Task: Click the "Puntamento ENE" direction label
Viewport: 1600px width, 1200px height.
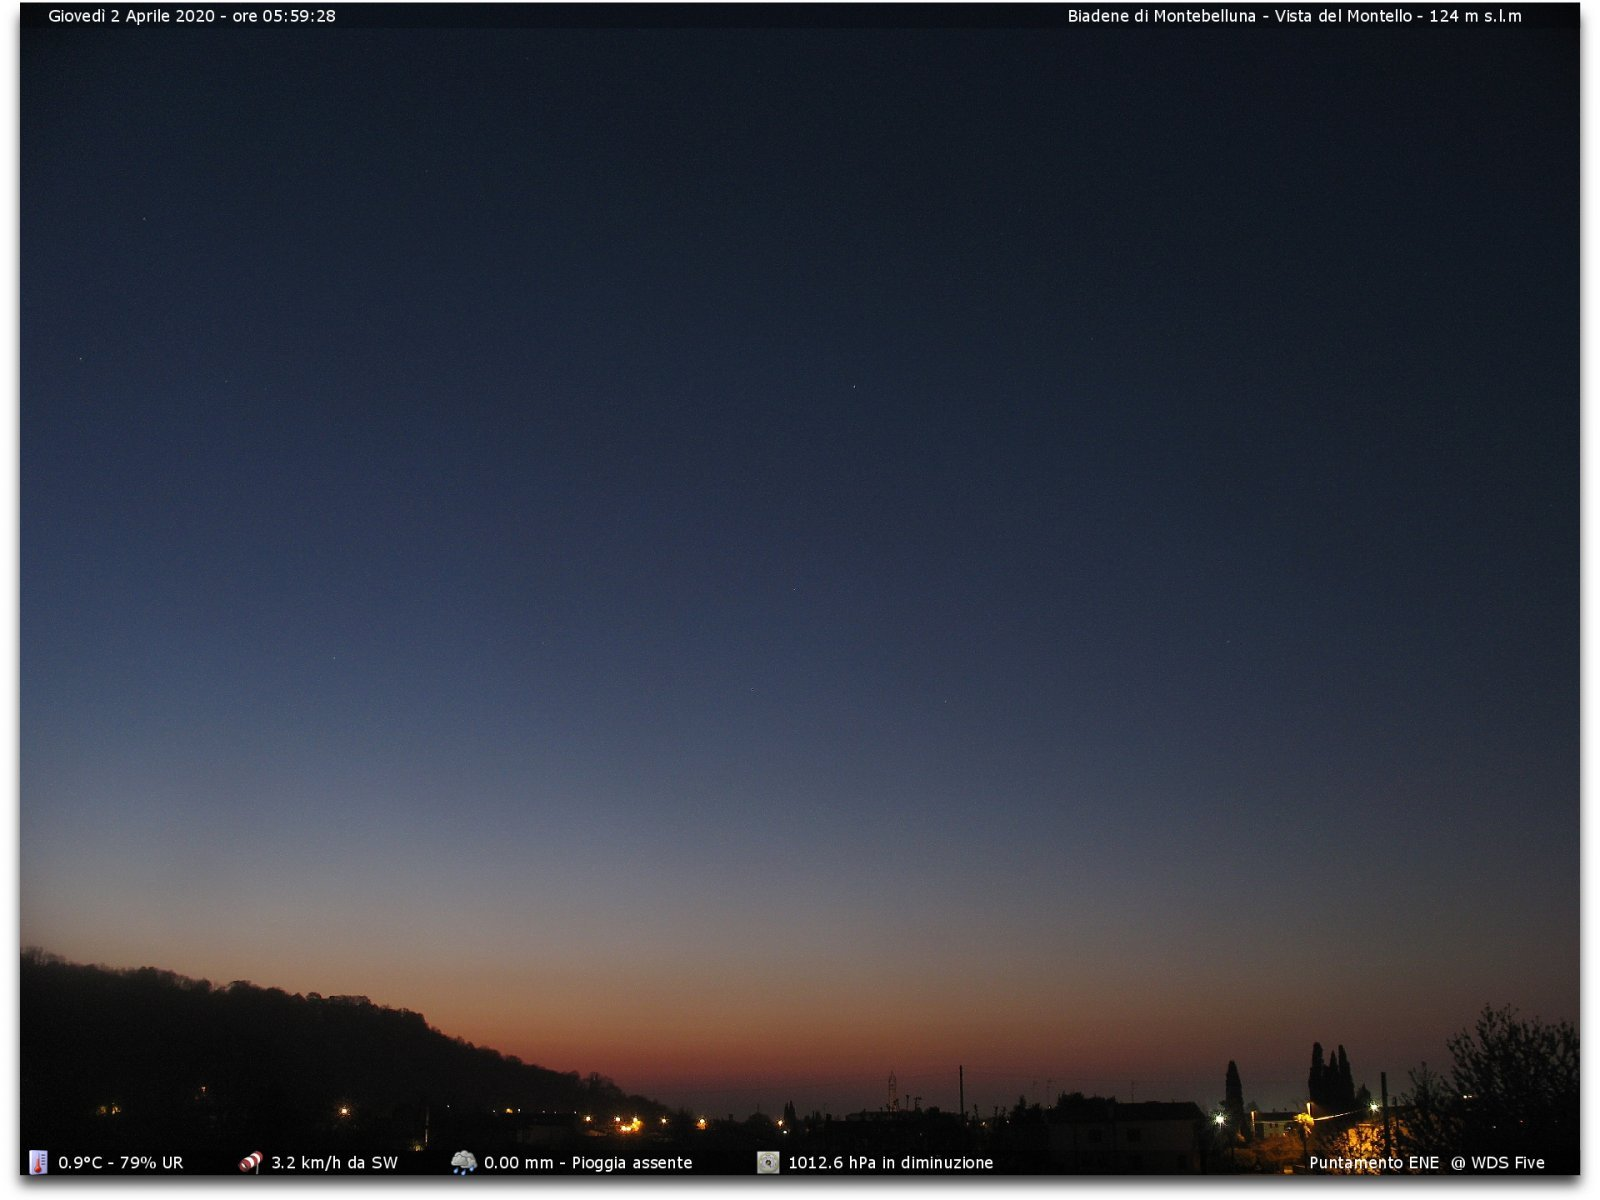Action: pyautogui.click(x=1374, y=1163)
